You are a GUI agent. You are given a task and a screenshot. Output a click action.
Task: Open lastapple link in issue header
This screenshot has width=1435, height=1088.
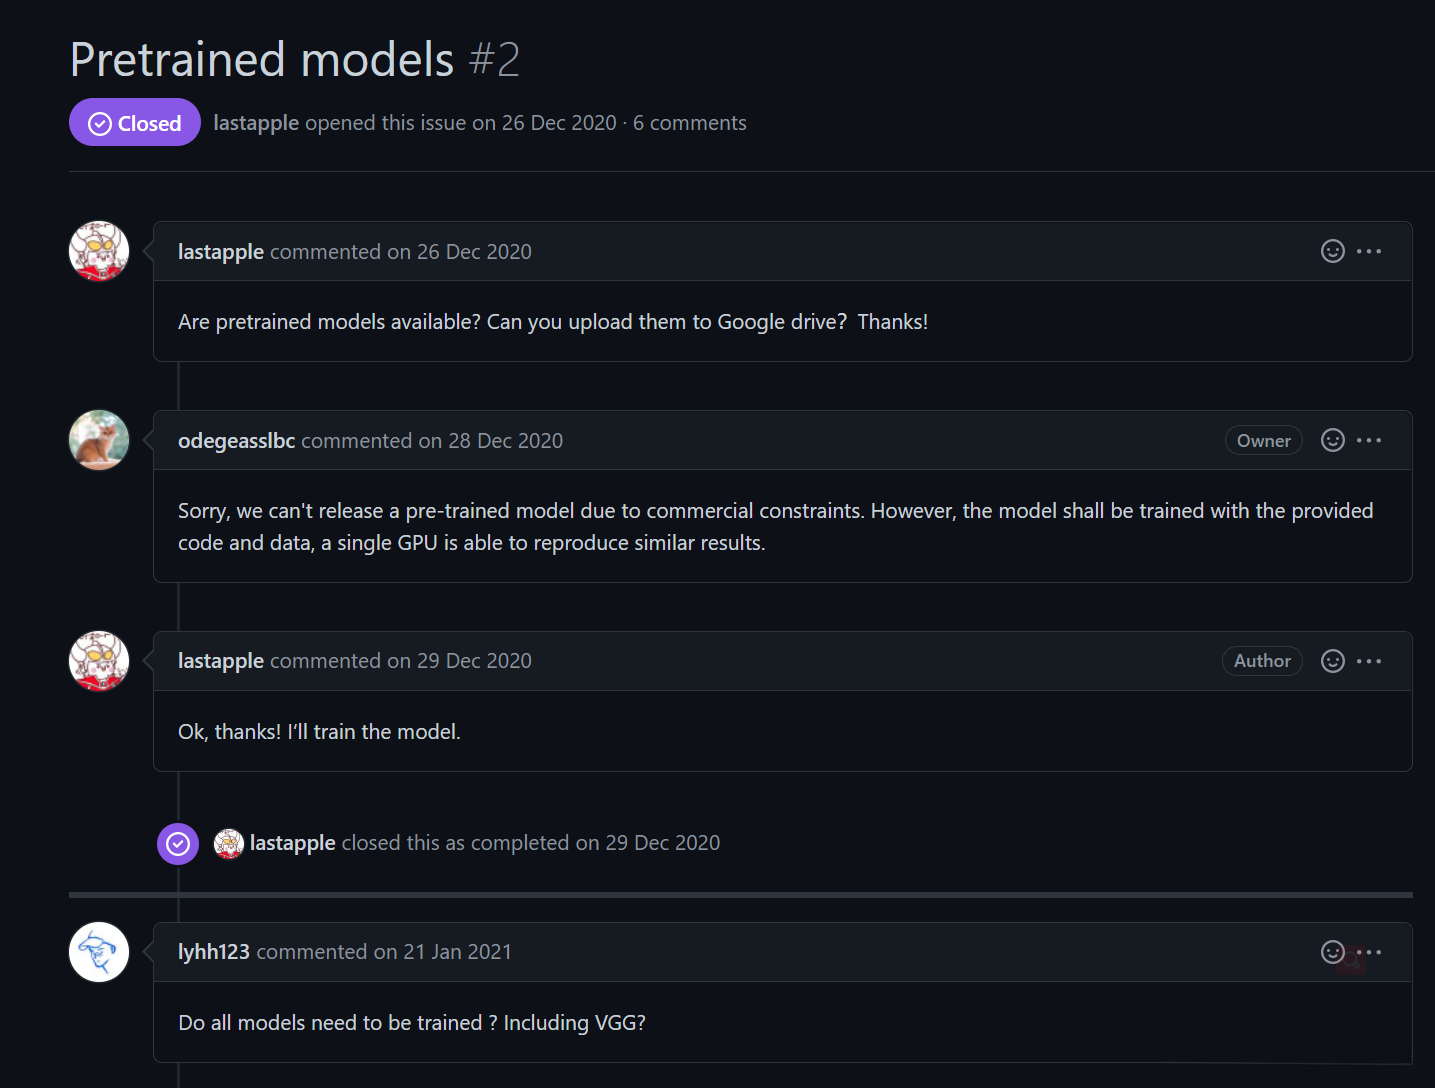256,123
